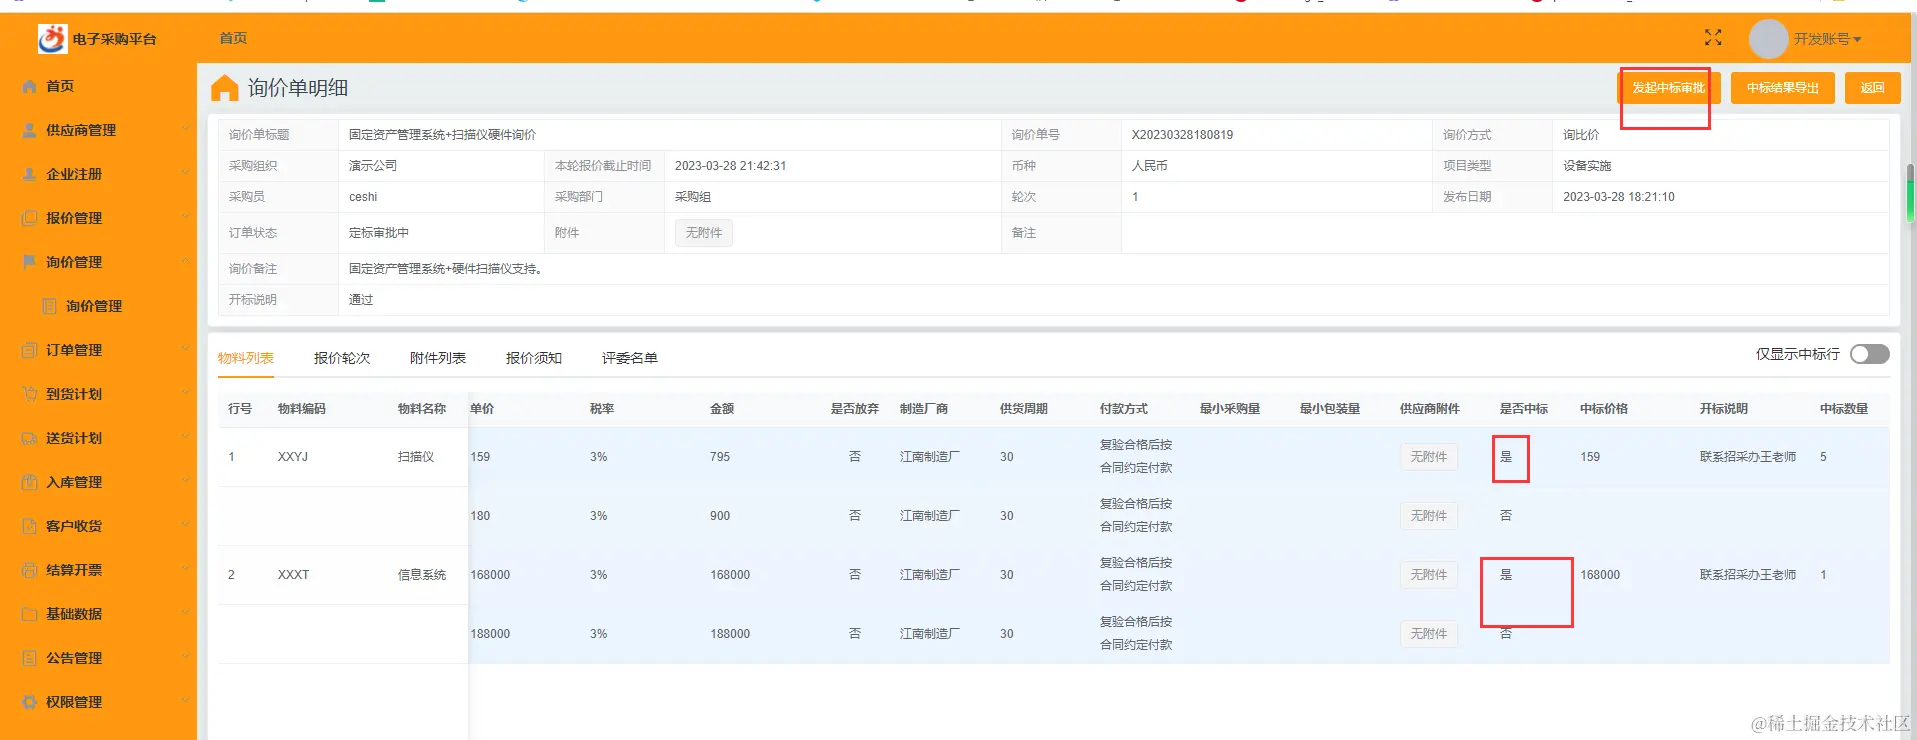
Task: Click the 询价管理 flag icon
Action: click(30, 262)
